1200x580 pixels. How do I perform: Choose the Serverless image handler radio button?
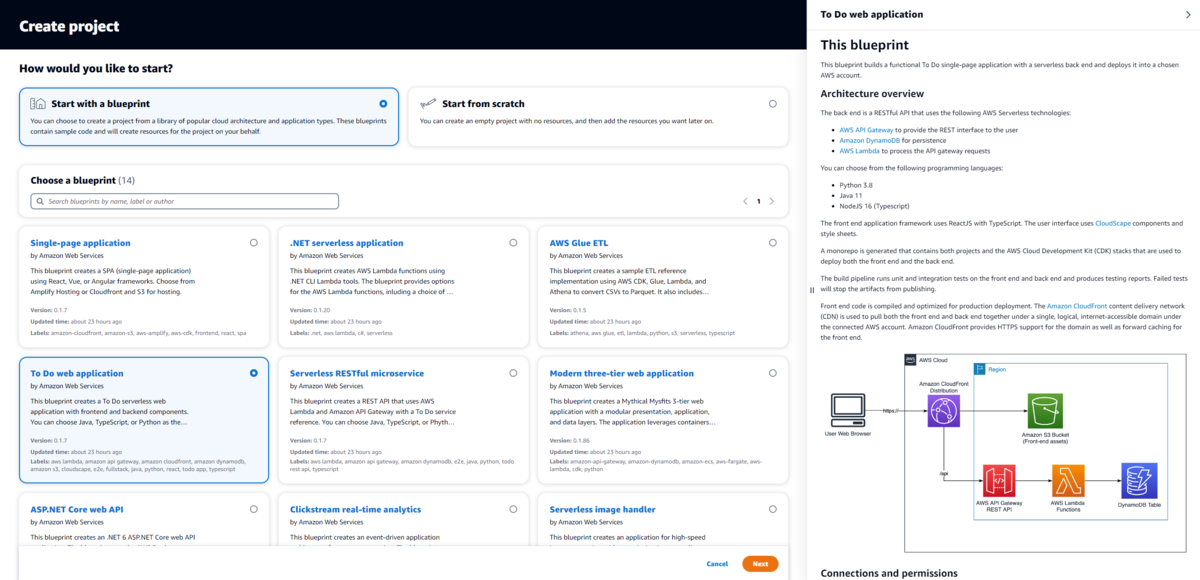point(773,508)
